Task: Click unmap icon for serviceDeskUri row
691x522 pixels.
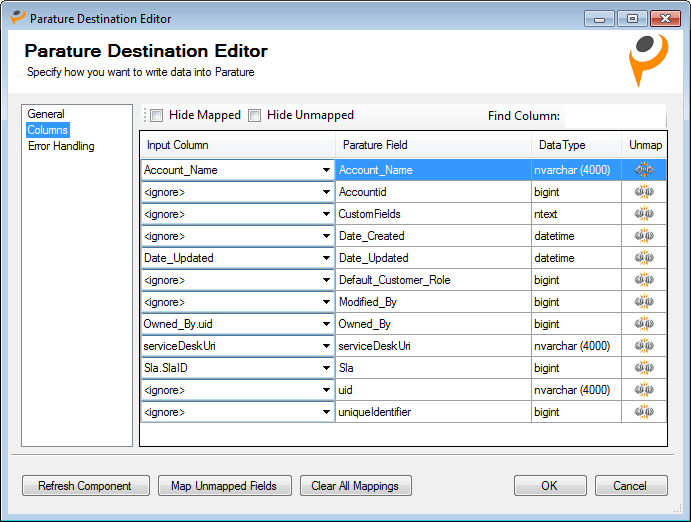Action: [x=644, y=346]
